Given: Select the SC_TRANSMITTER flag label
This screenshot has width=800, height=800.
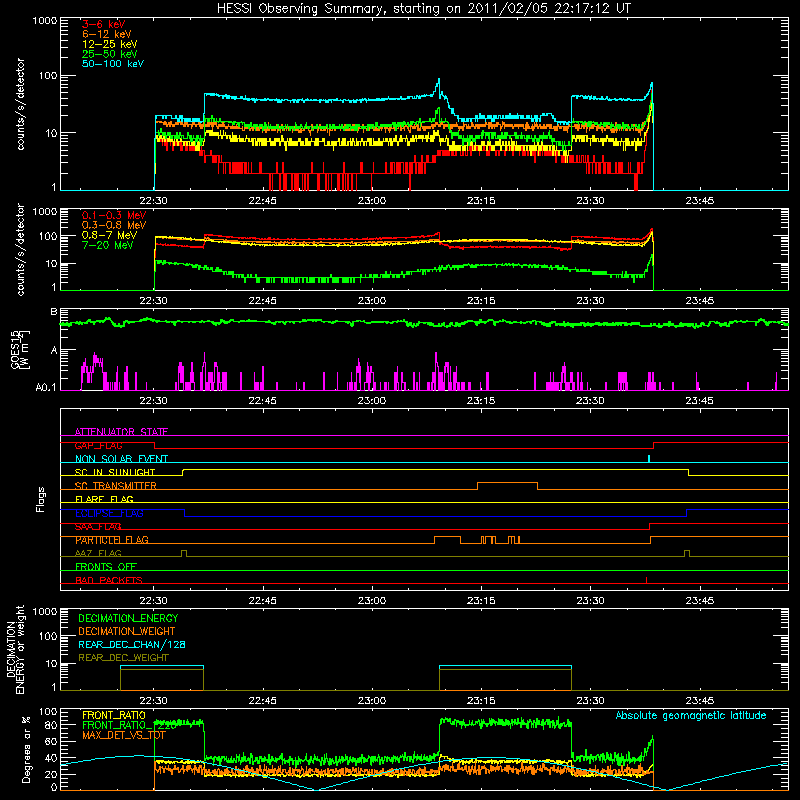Looking at the screenshot, I should click(115, 486).
